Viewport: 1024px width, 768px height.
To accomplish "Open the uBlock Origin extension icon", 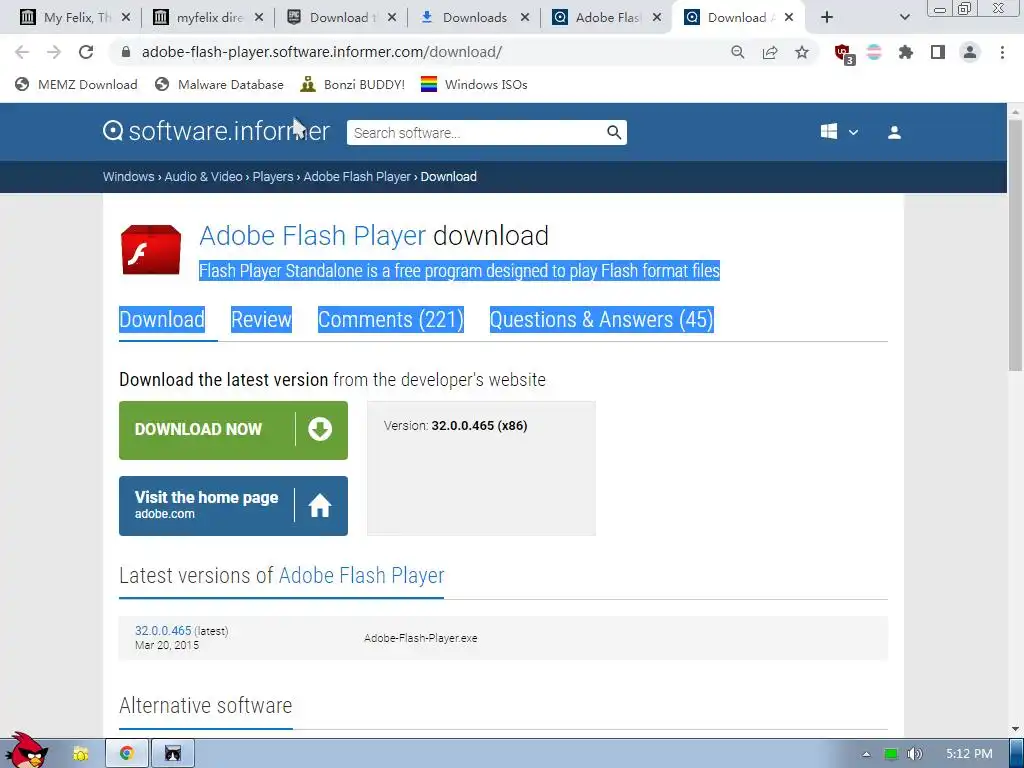I will pyautogui.click(x=843, y=53).
